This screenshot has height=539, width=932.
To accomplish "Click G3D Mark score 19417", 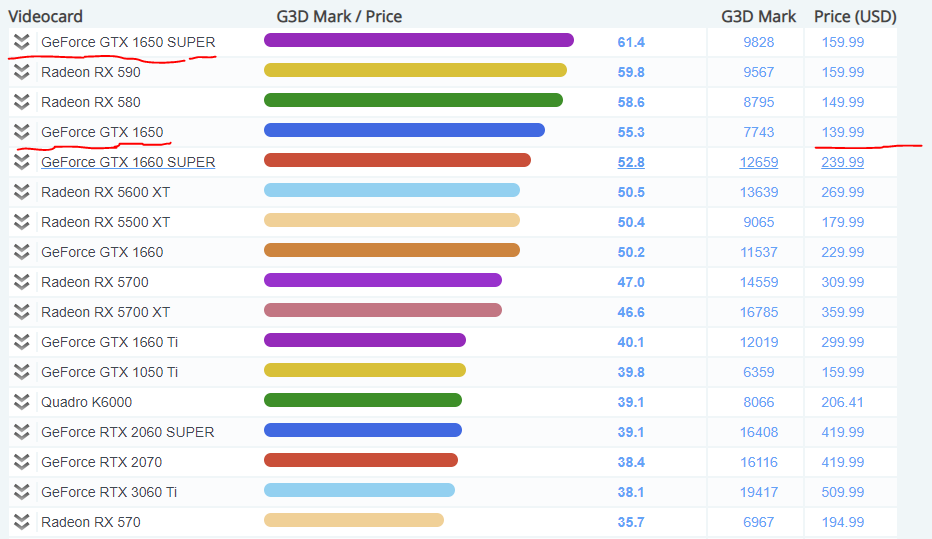I will [x=758, y=492].
